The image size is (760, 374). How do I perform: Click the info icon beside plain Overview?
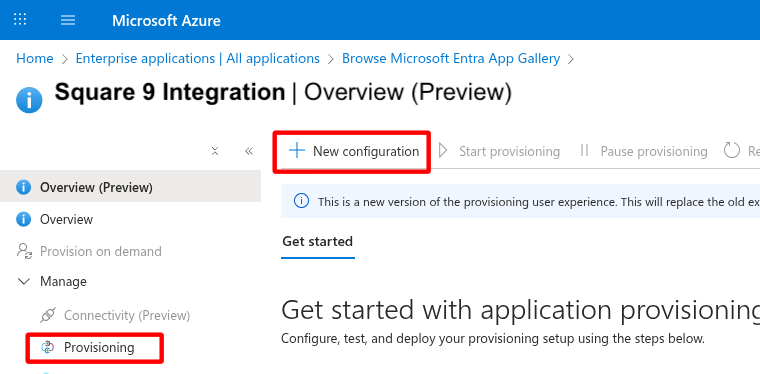pos(23,219)
